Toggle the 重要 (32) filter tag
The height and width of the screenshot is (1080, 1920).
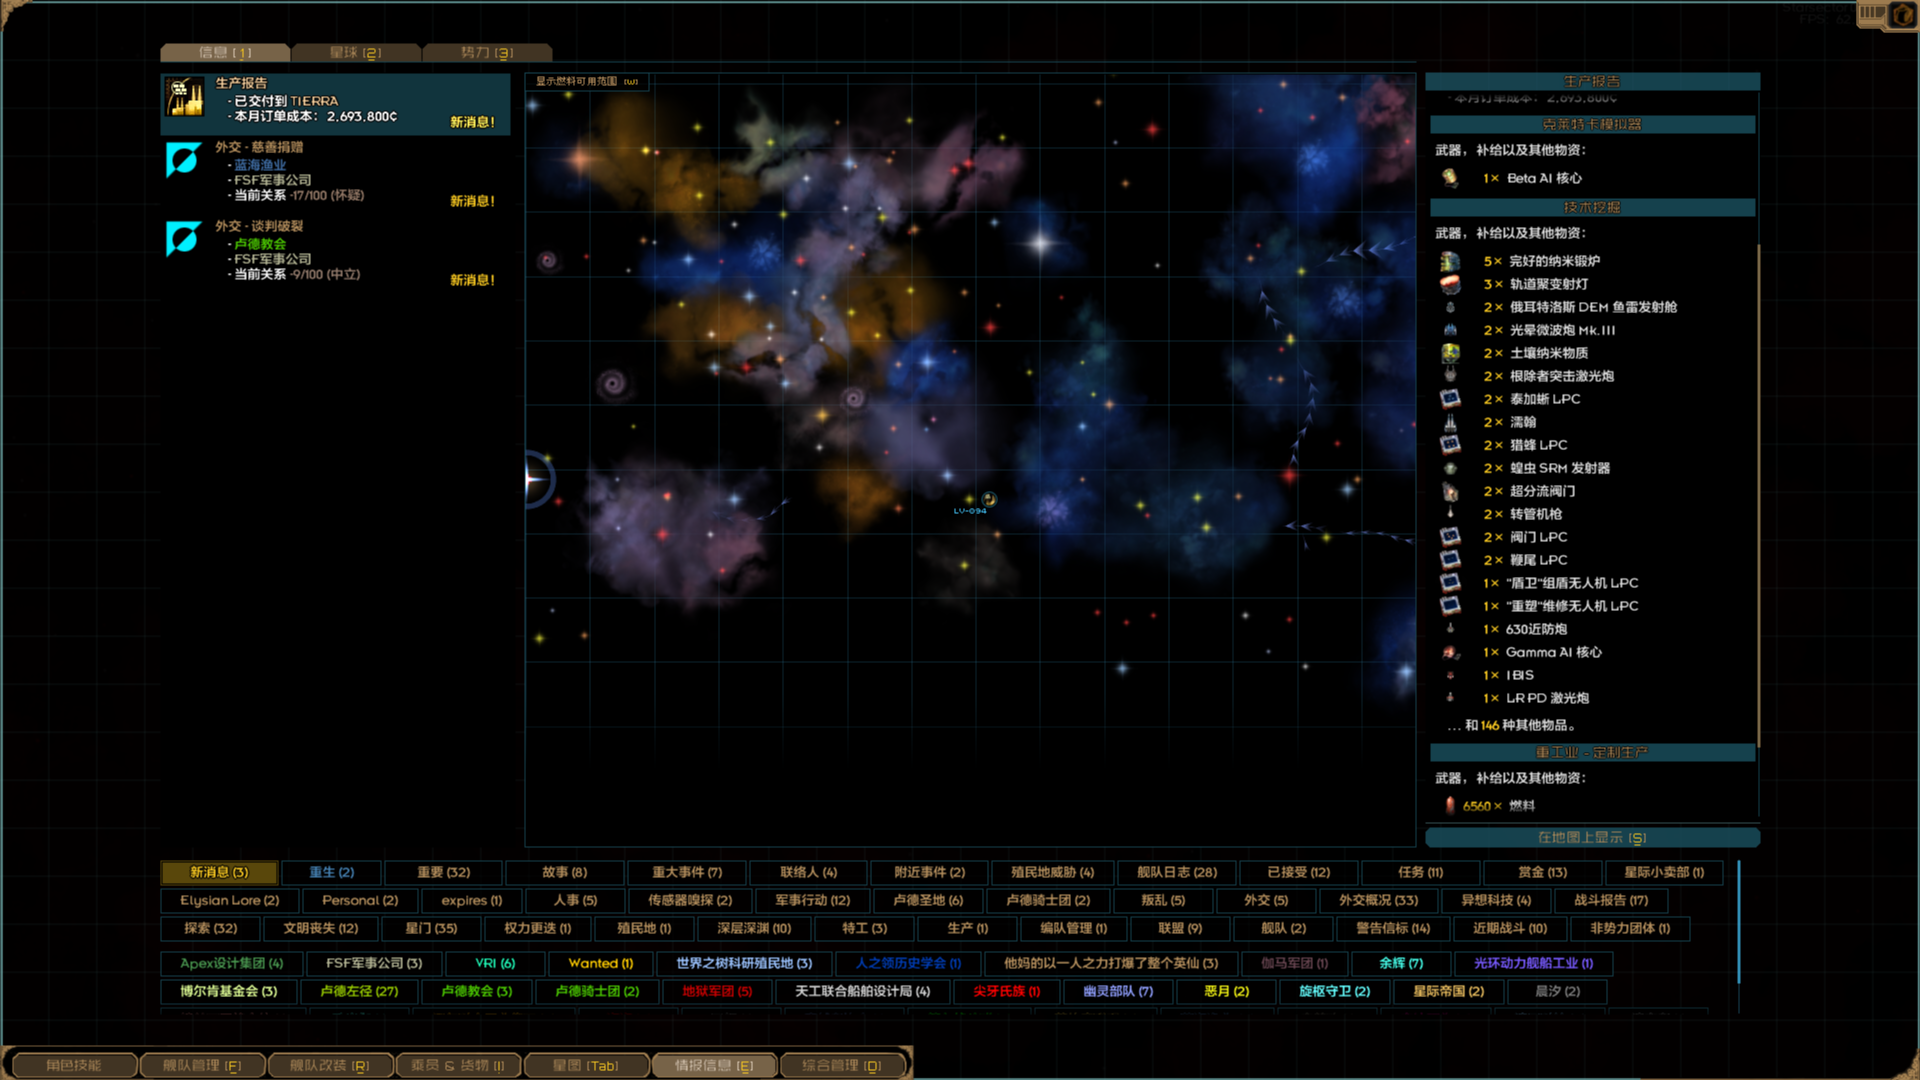tap(443, 872)
